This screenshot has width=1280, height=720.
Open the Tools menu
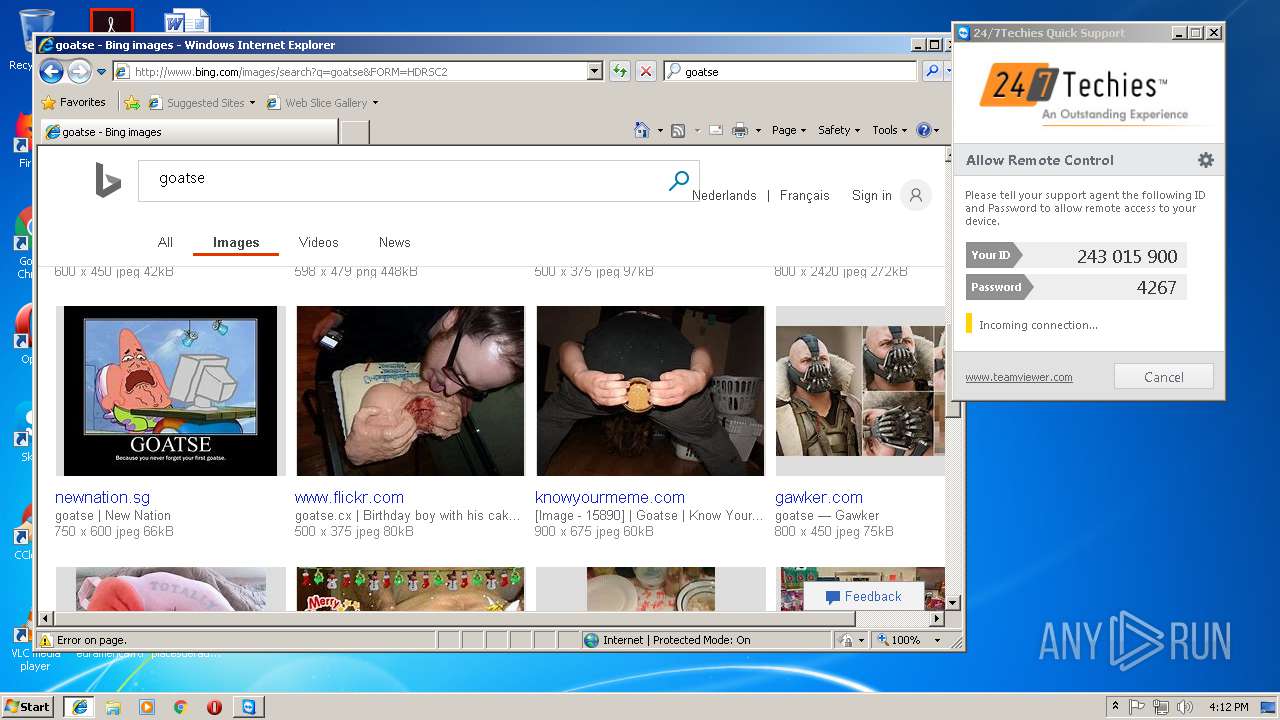(889, 130)
